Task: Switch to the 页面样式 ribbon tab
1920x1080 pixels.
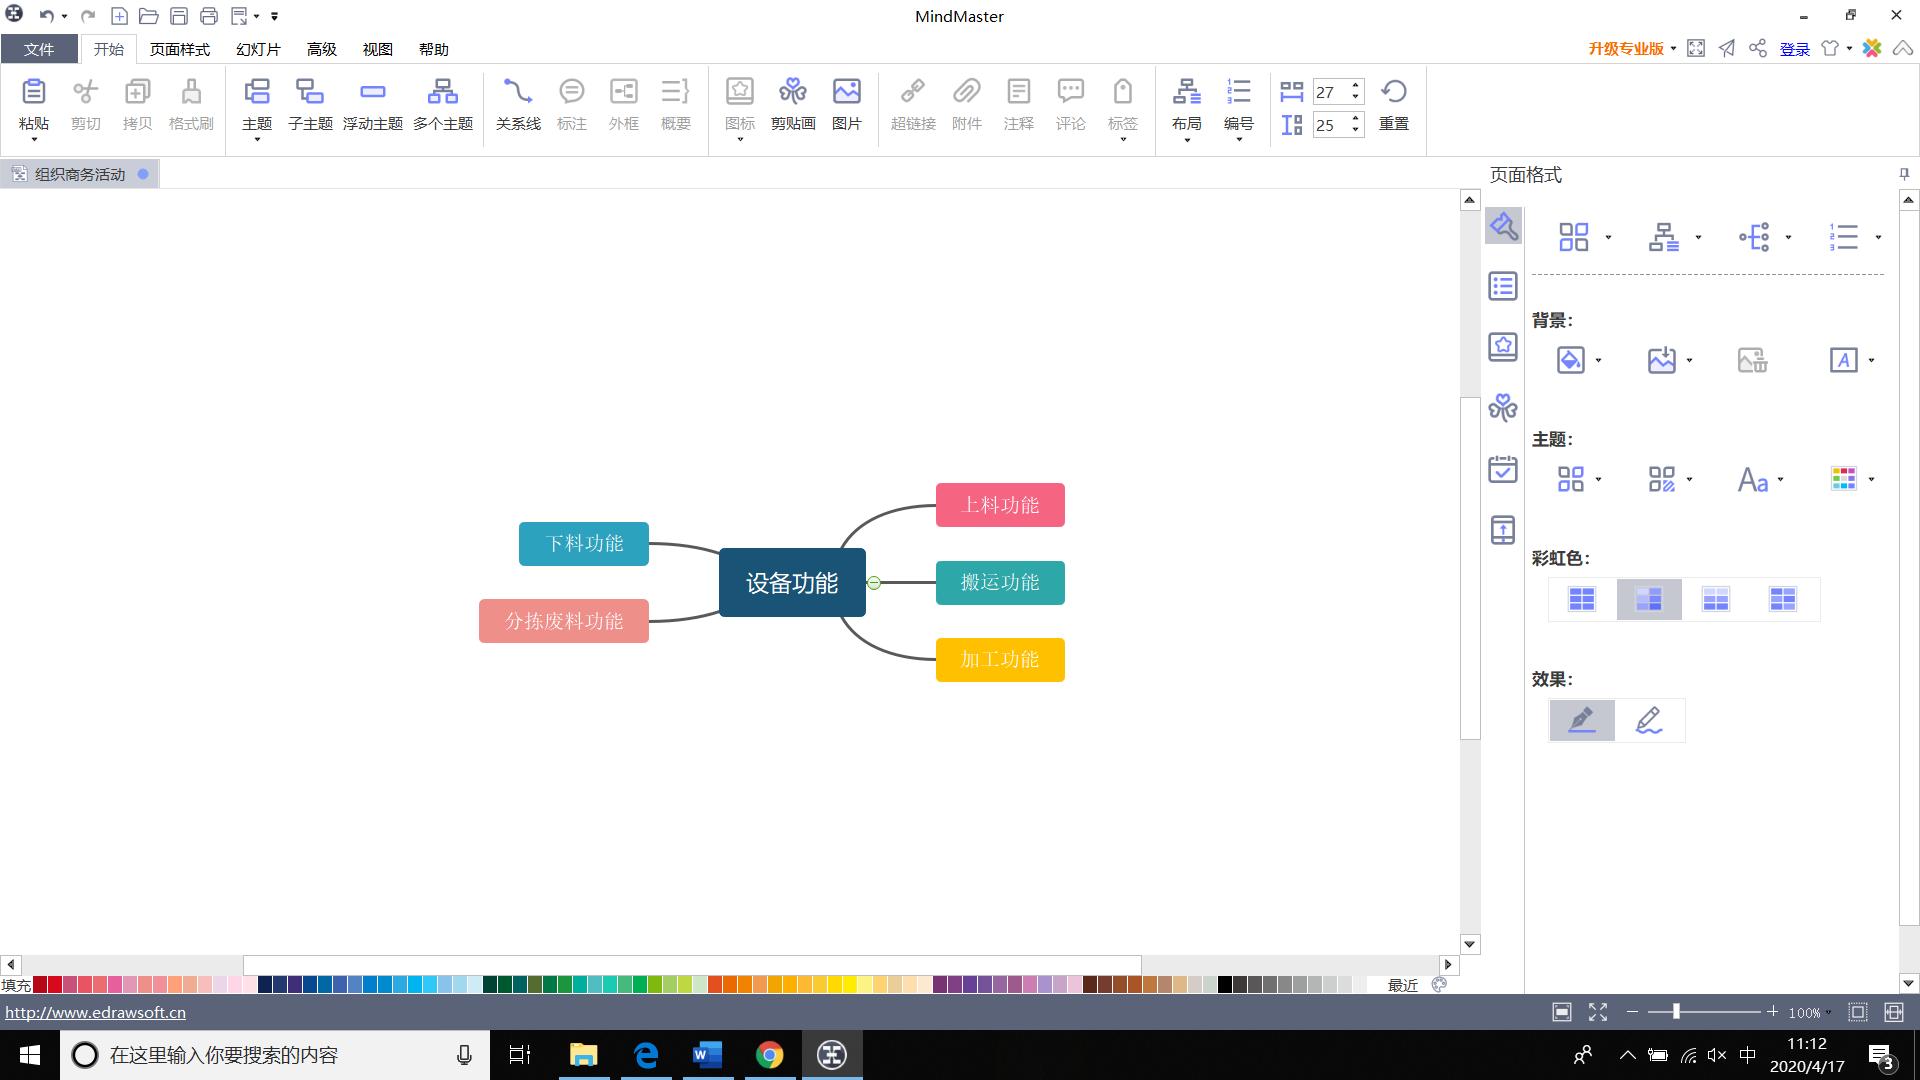Action: tap(180, 49)
